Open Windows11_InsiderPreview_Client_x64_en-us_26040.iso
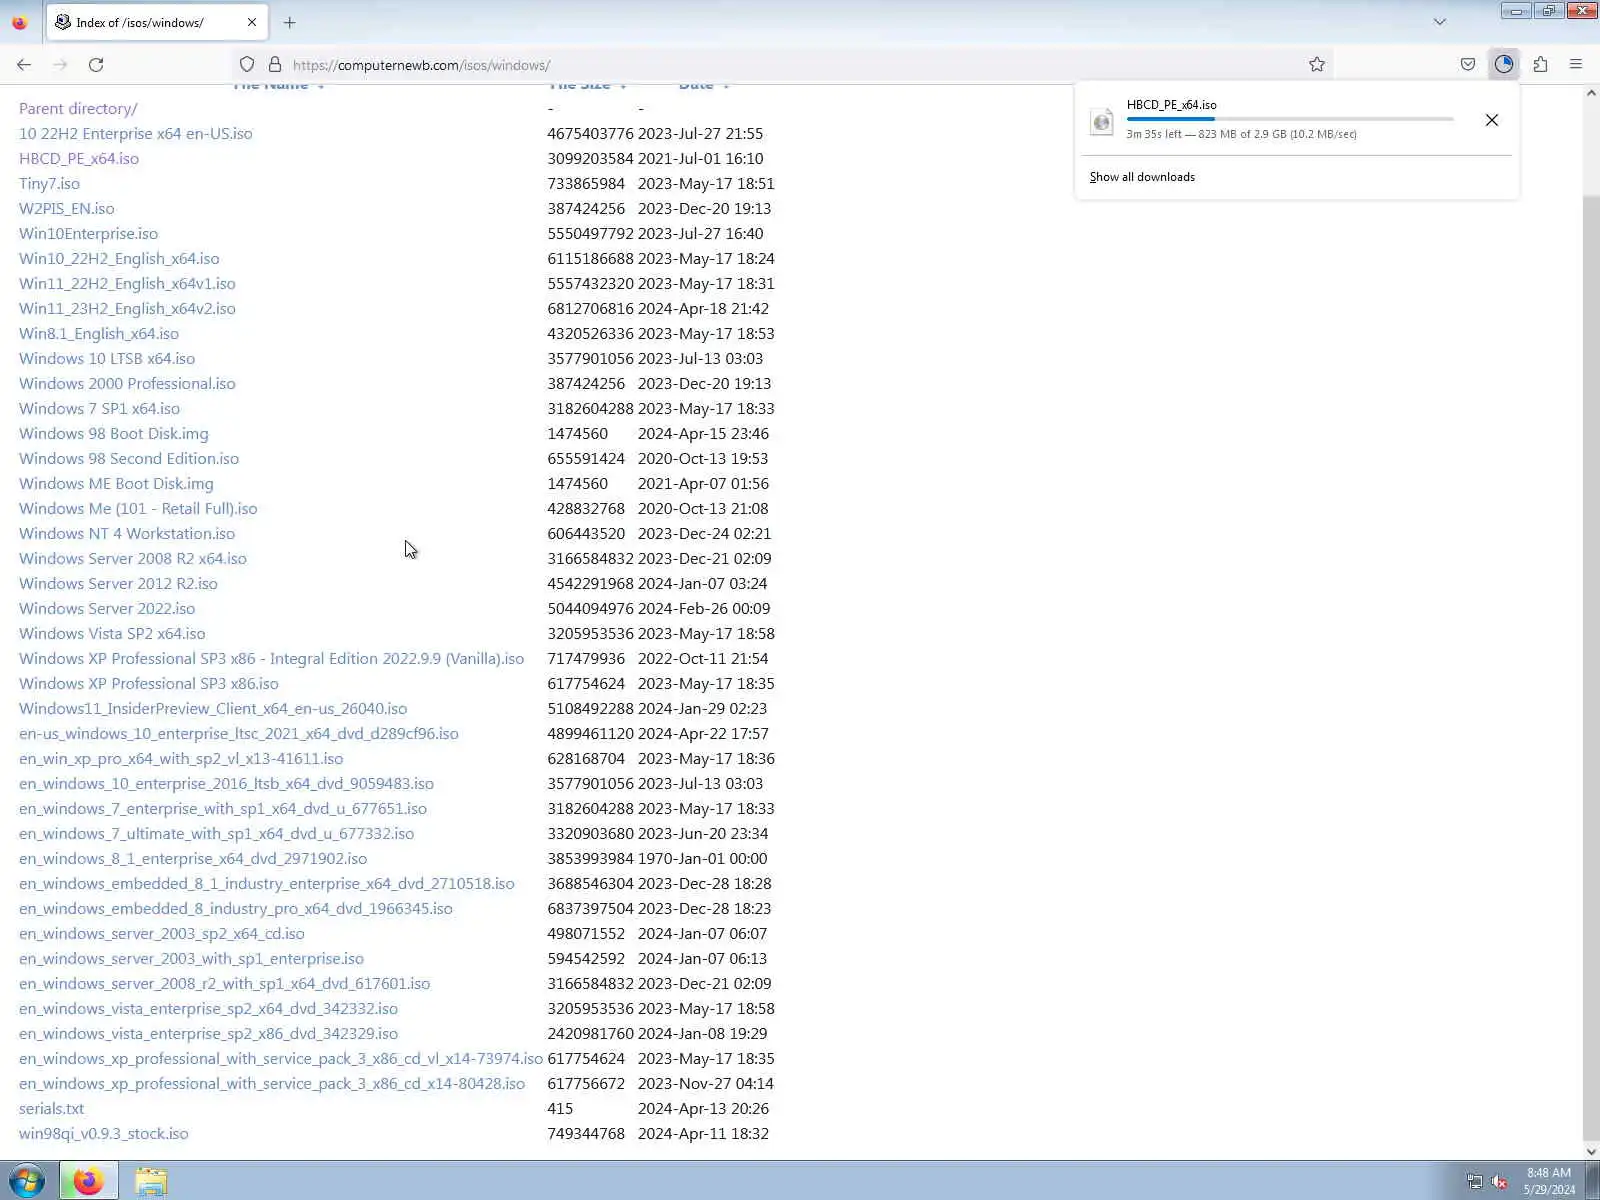This screenshot has width=1600, height=1200. tap(213, 708)
